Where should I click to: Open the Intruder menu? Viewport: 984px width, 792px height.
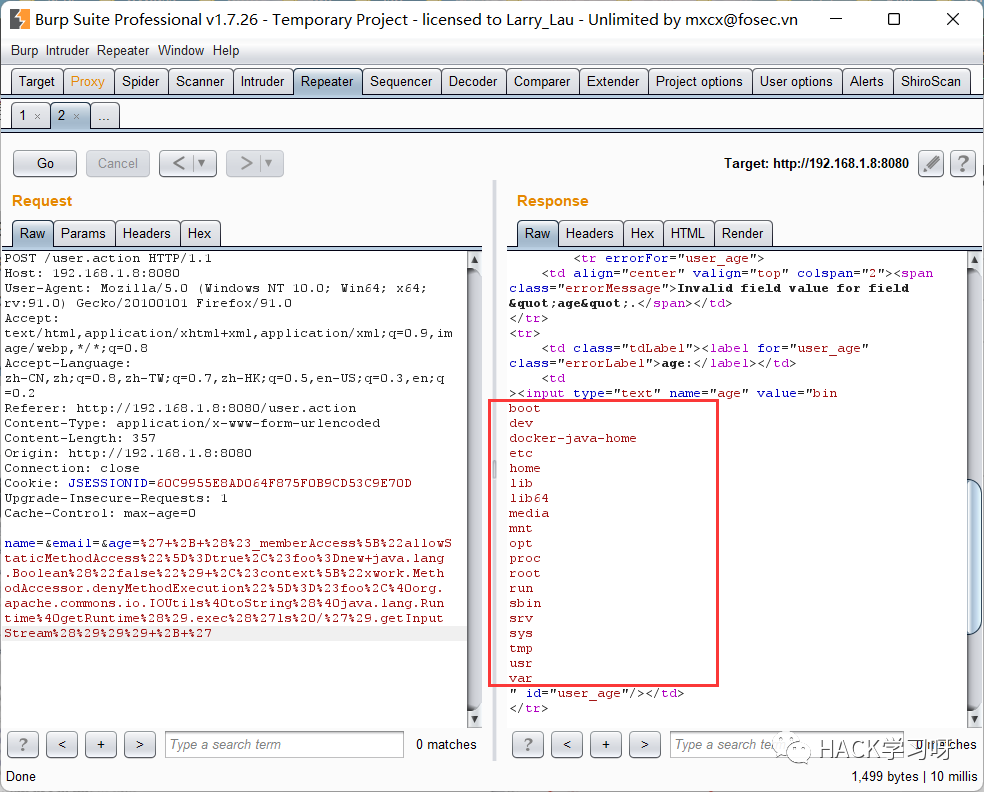[67, 50]
